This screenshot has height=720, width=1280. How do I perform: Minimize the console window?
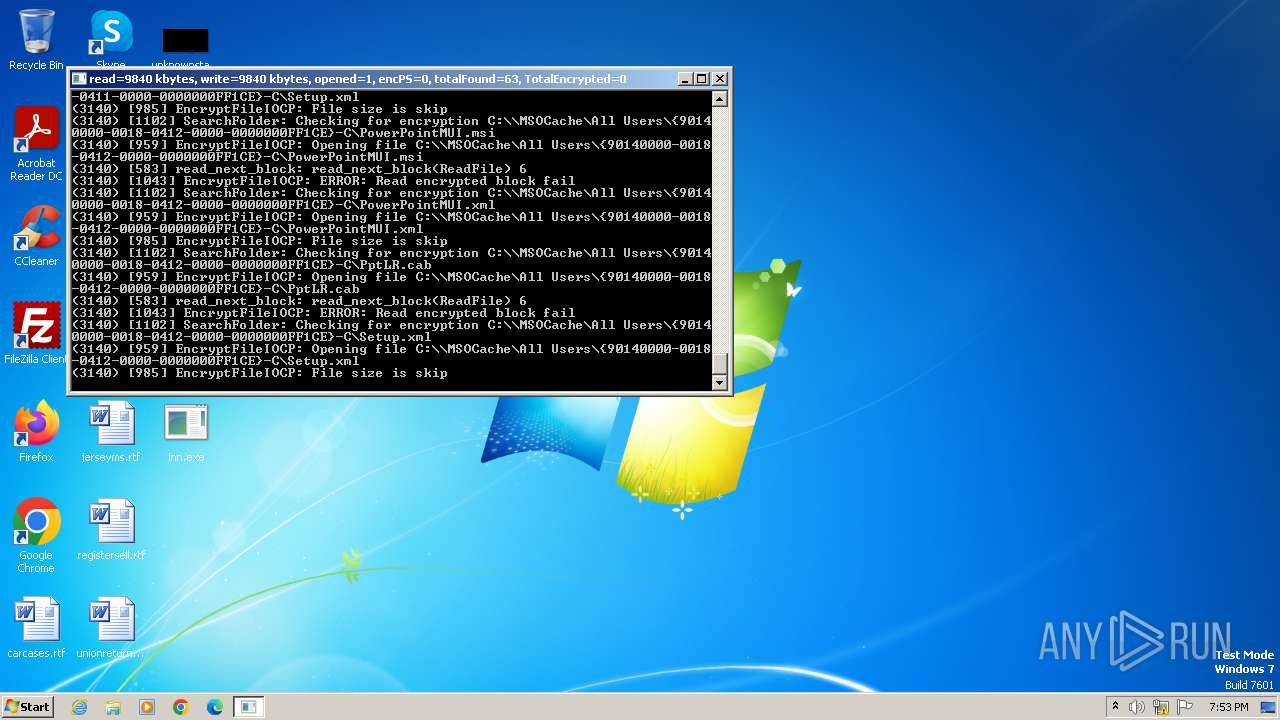(685, 79)
